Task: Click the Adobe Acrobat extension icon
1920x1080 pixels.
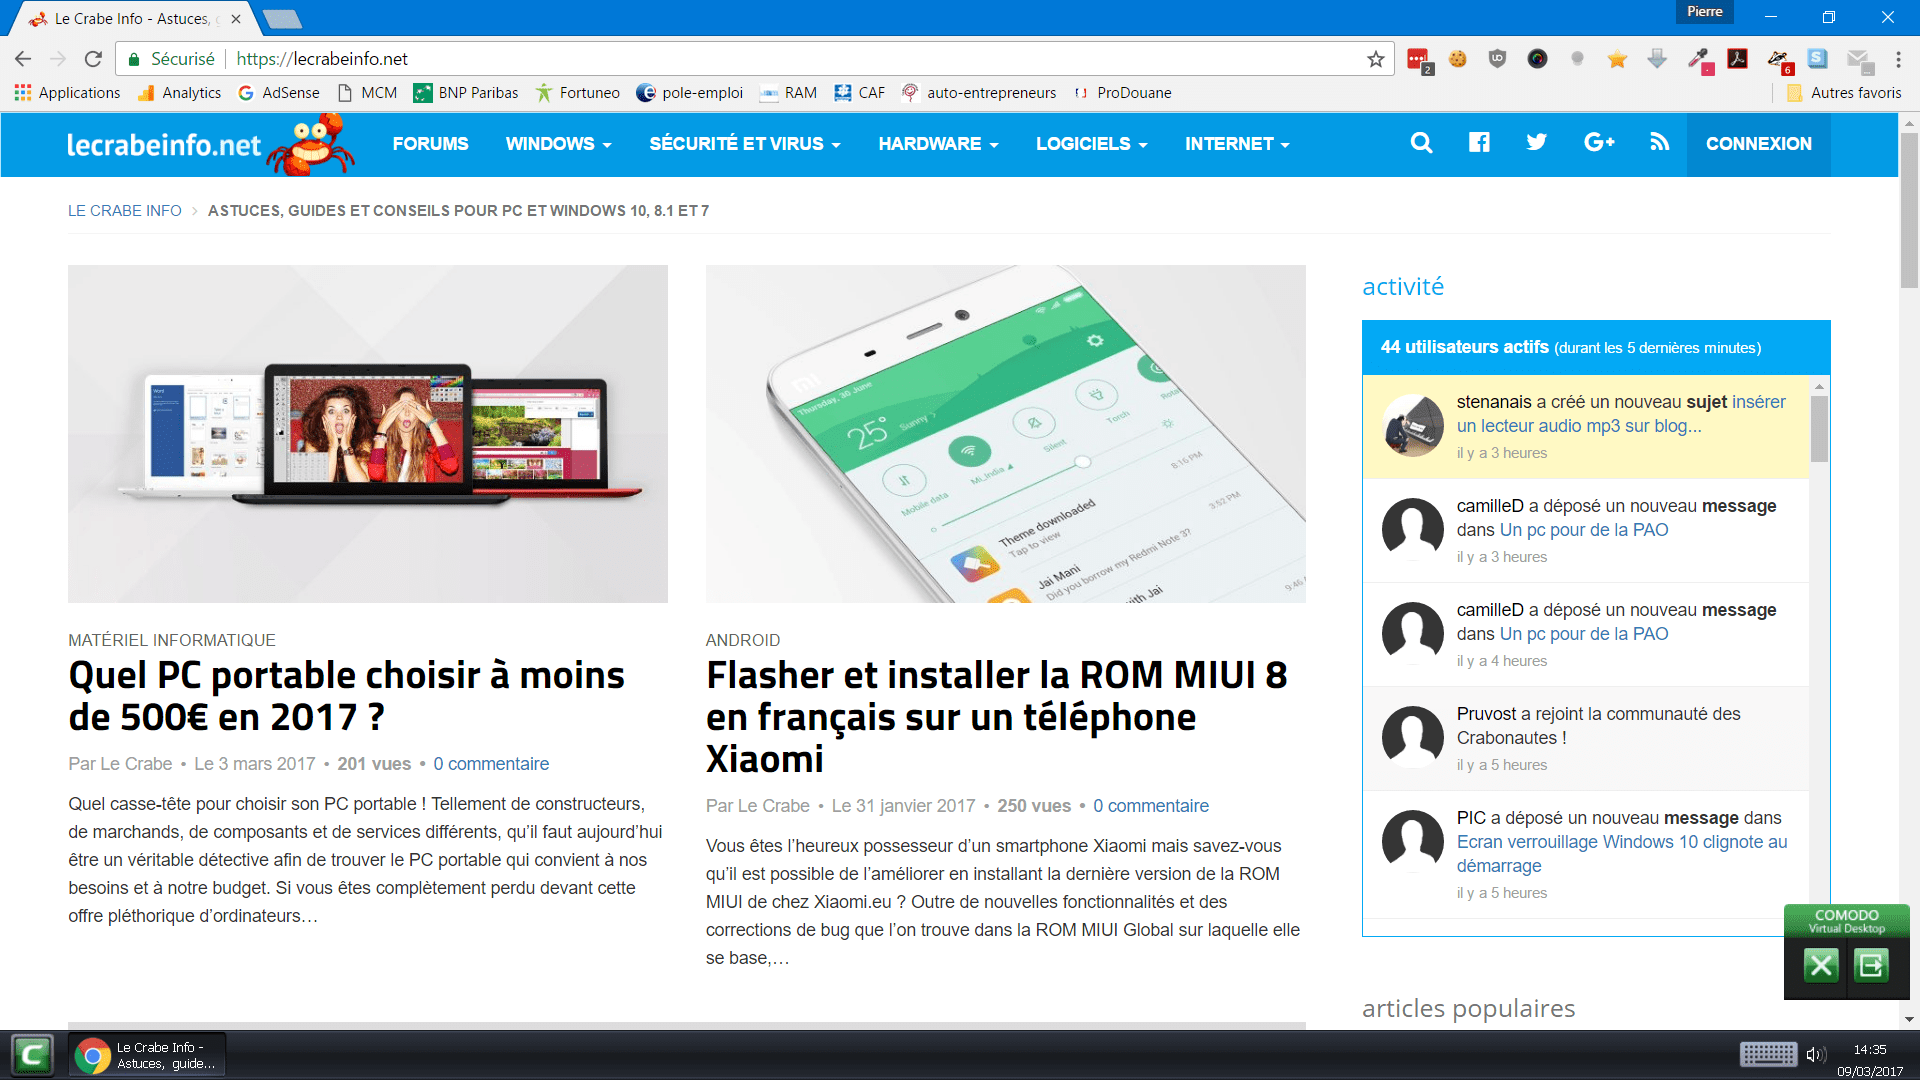Action: (1738, 59)
